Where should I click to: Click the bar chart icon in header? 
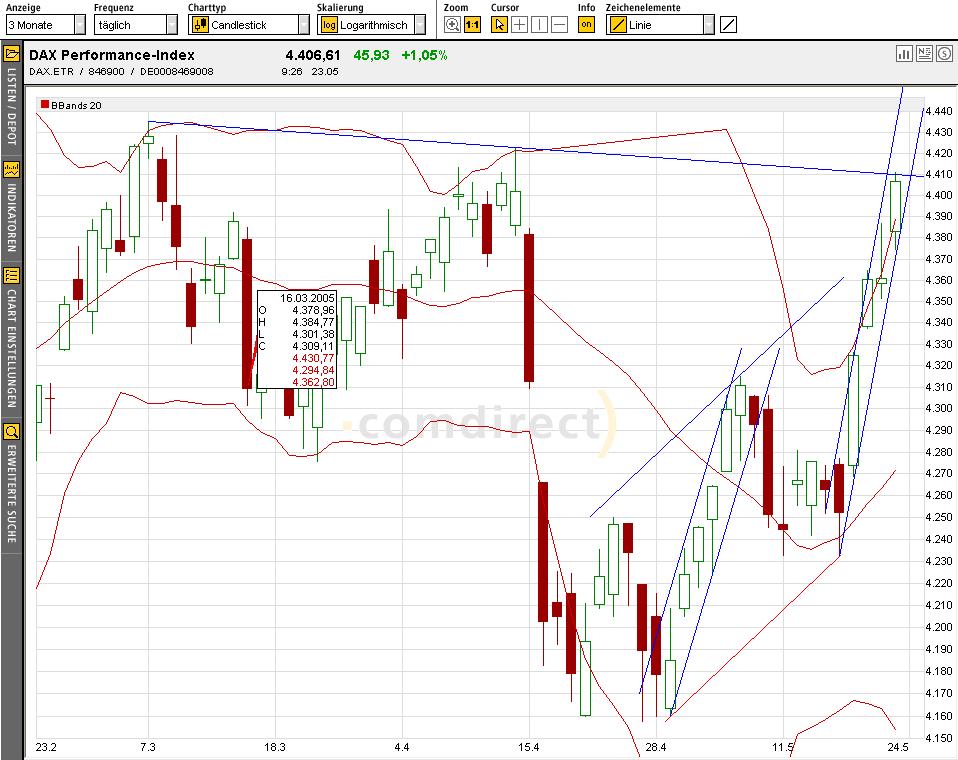point(904,54)
